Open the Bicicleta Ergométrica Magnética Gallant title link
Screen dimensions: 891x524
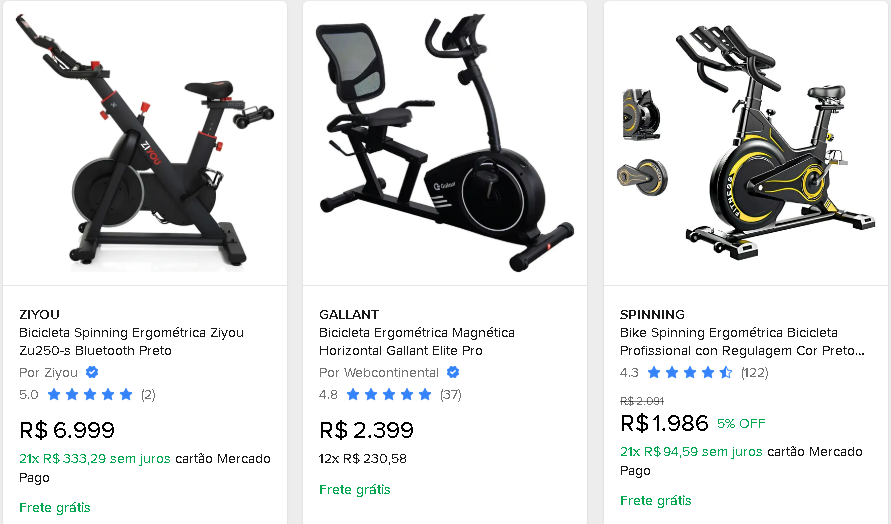tap(417, 342)
